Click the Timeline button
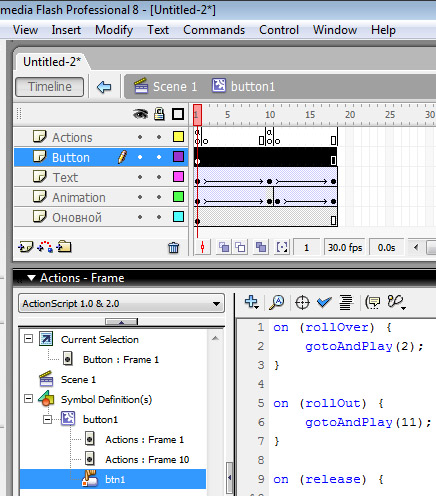The width and height of the screenshot is (436, 496). pos(50,87)
